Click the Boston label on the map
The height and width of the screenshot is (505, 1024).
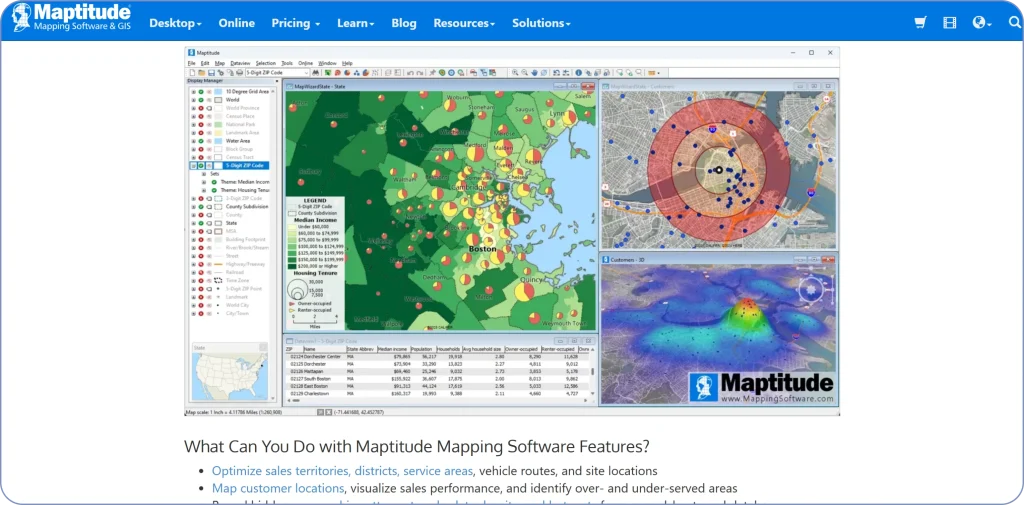[x=484, y=250]
